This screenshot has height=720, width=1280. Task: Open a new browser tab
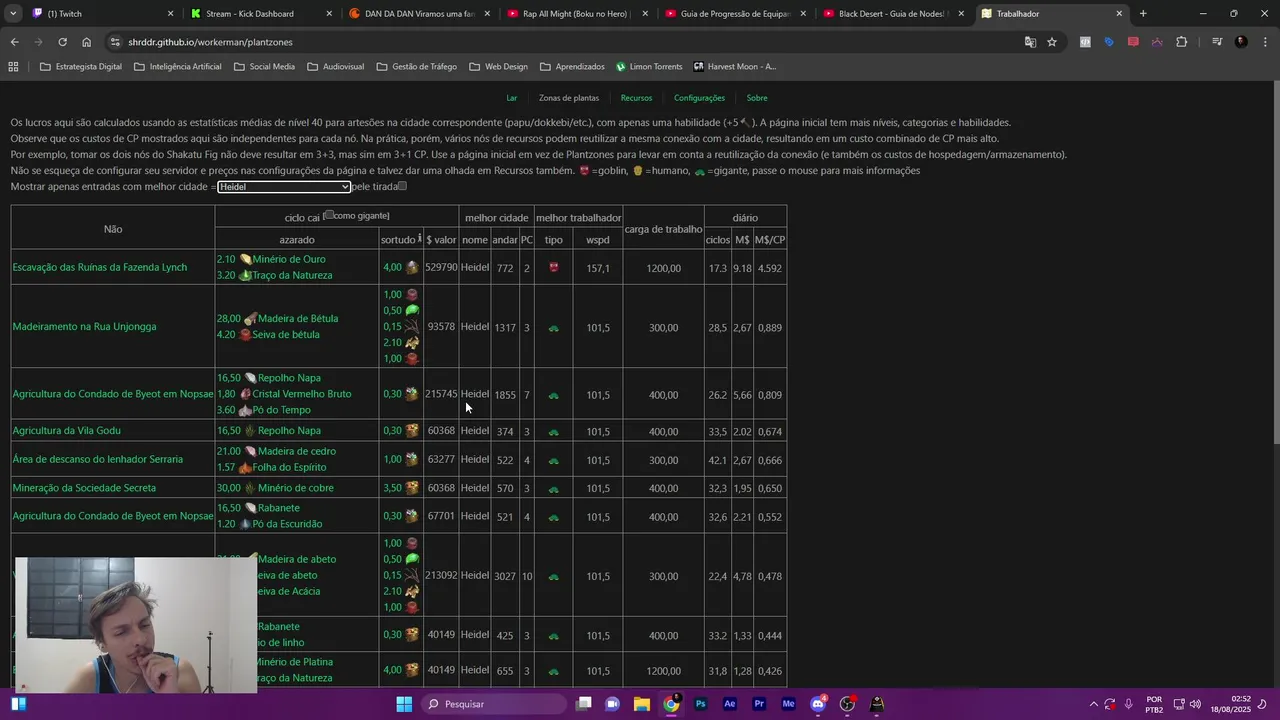coord(1143,14)
